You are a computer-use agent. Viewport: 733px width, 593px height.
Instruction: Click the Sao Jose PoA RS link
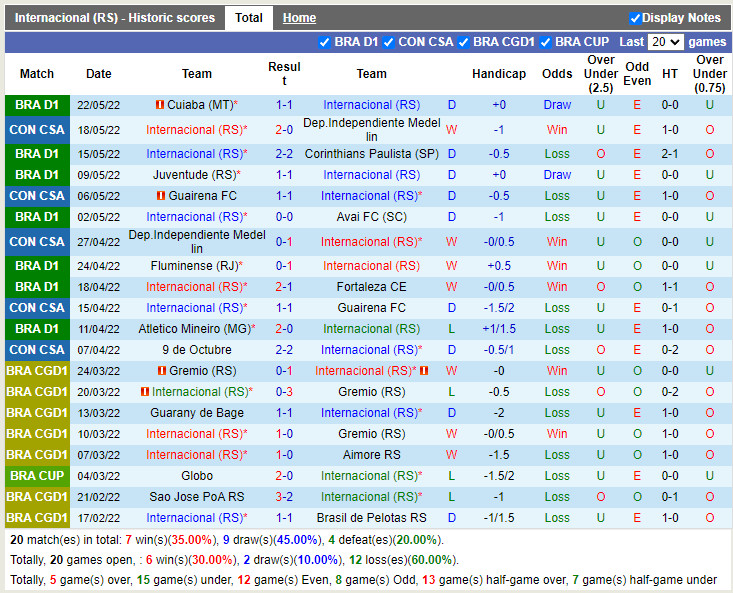click(197, 497)
